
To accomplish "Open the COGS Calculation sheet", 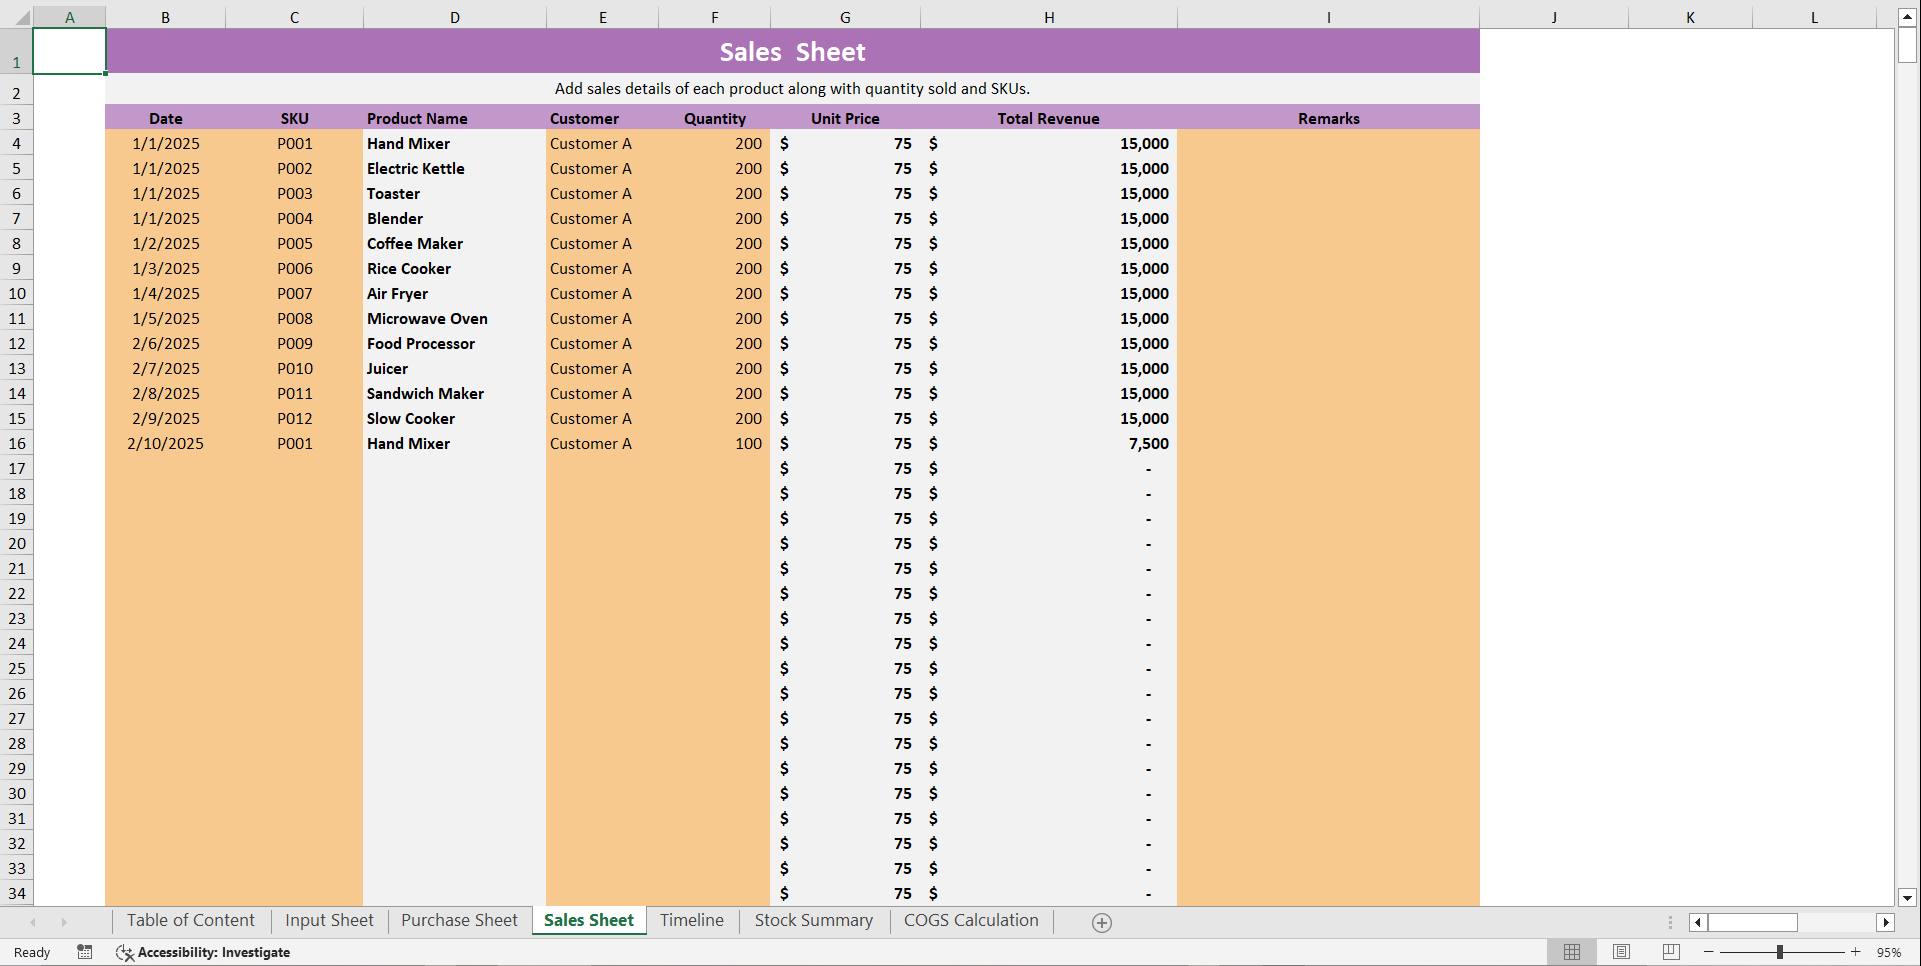I will point(970,920).
